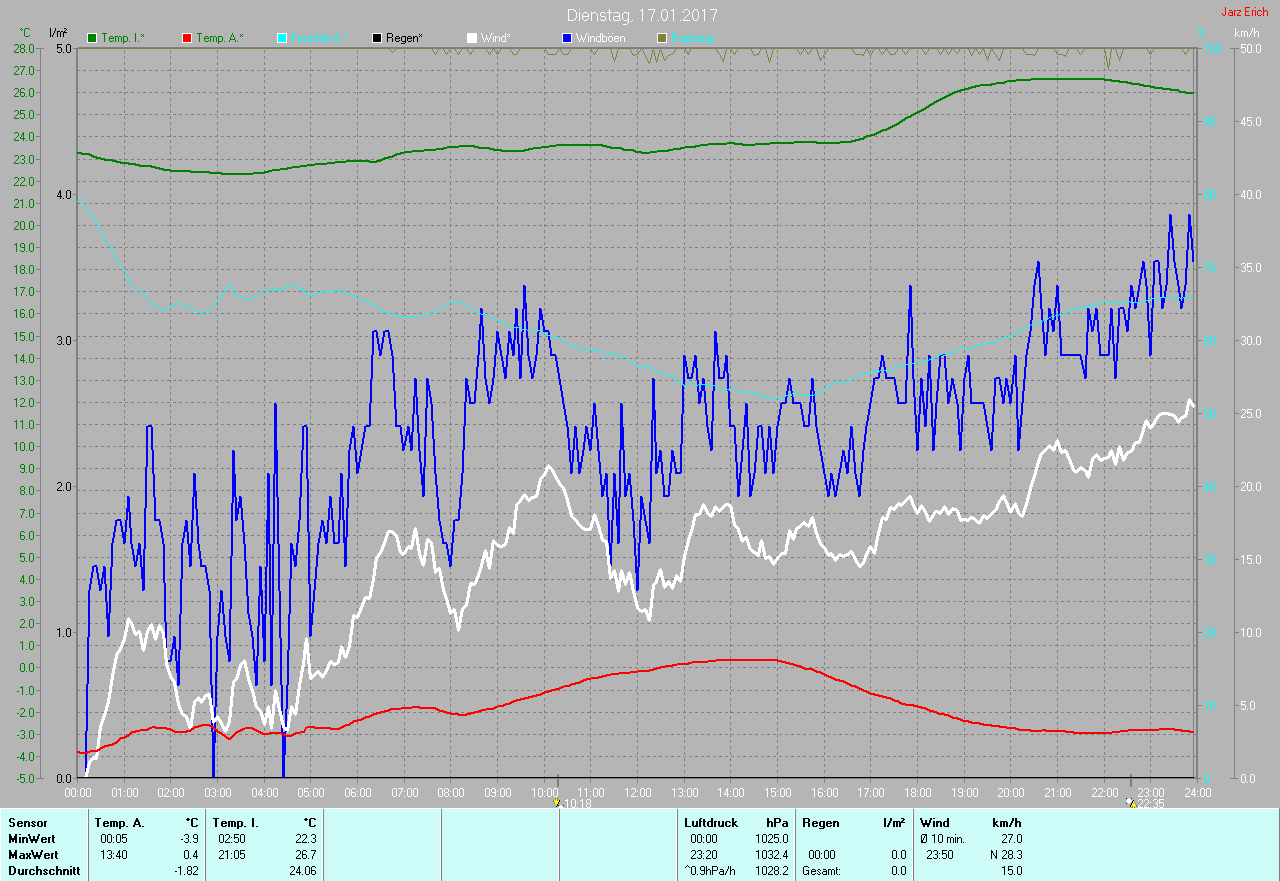Click the red Jarz Erich text
The image size is (1280, 881).
tap(1243, 12)
